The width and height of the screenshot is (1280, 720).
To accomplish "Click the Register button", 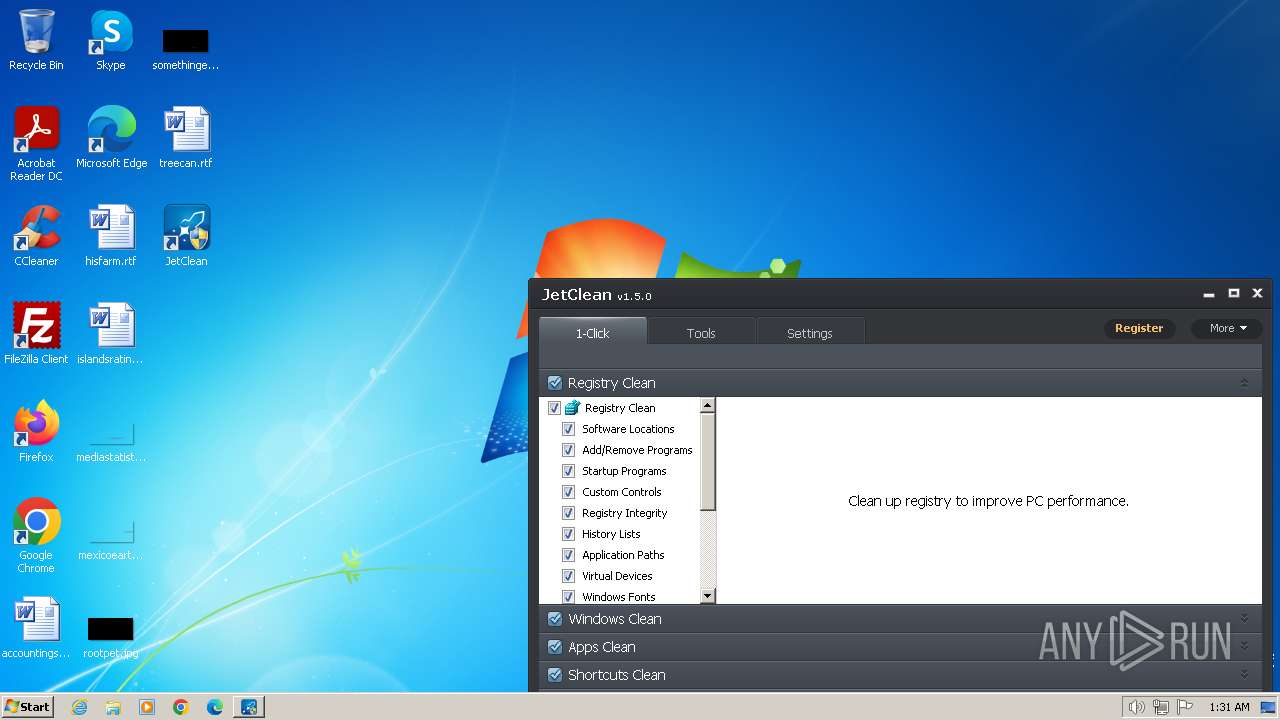I will click(1139, 328).
